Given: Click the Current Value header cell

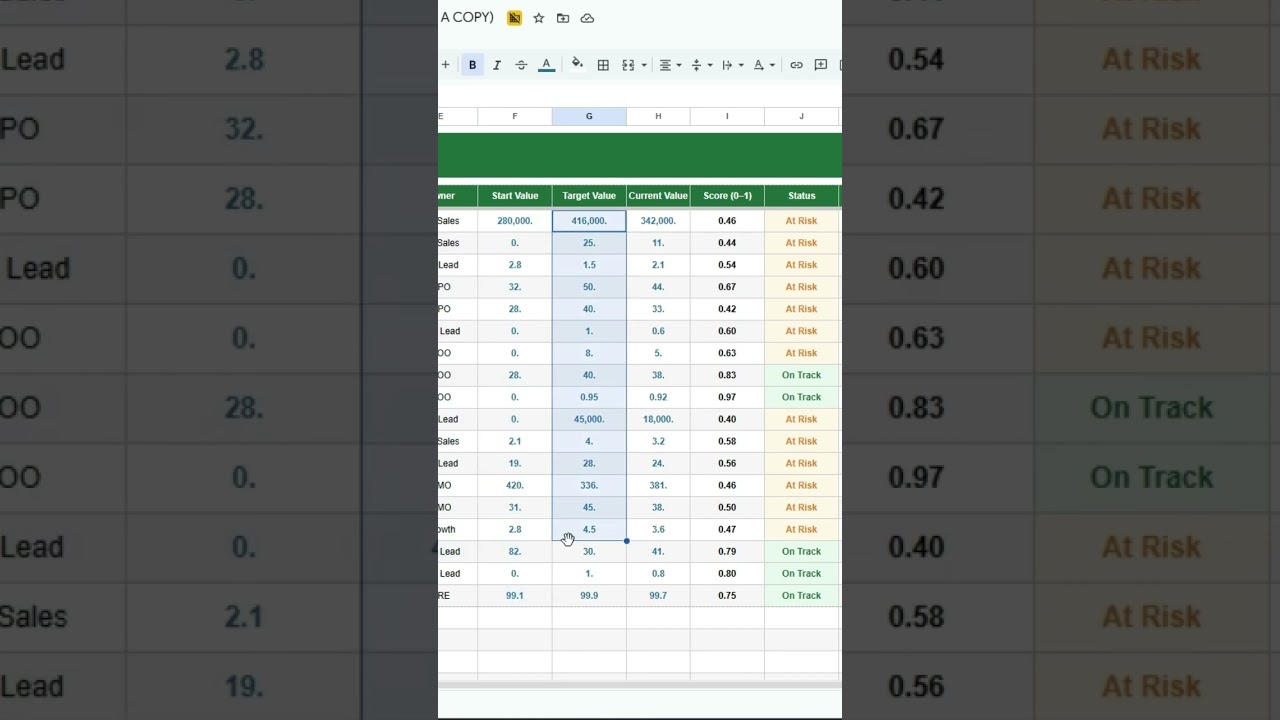Looking at the screenshot, I should (x=658, y=196).
